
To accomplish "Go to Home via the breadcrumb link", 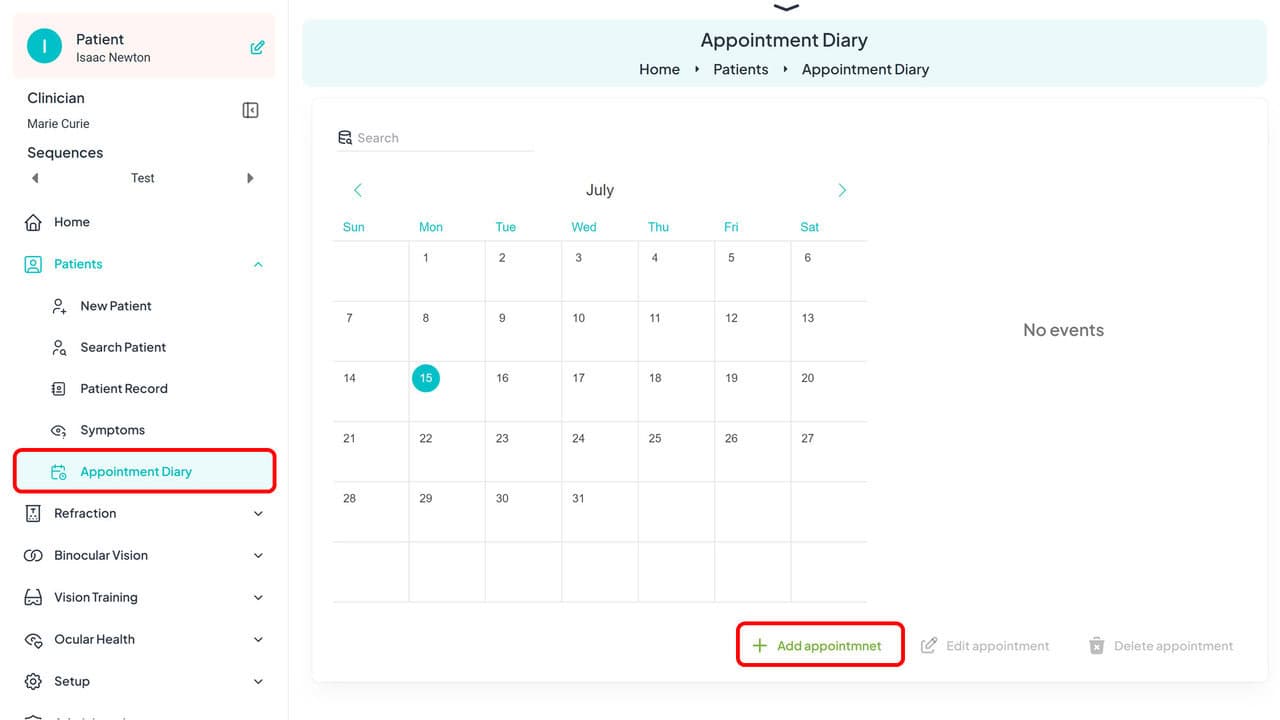I will coord(658,69).
